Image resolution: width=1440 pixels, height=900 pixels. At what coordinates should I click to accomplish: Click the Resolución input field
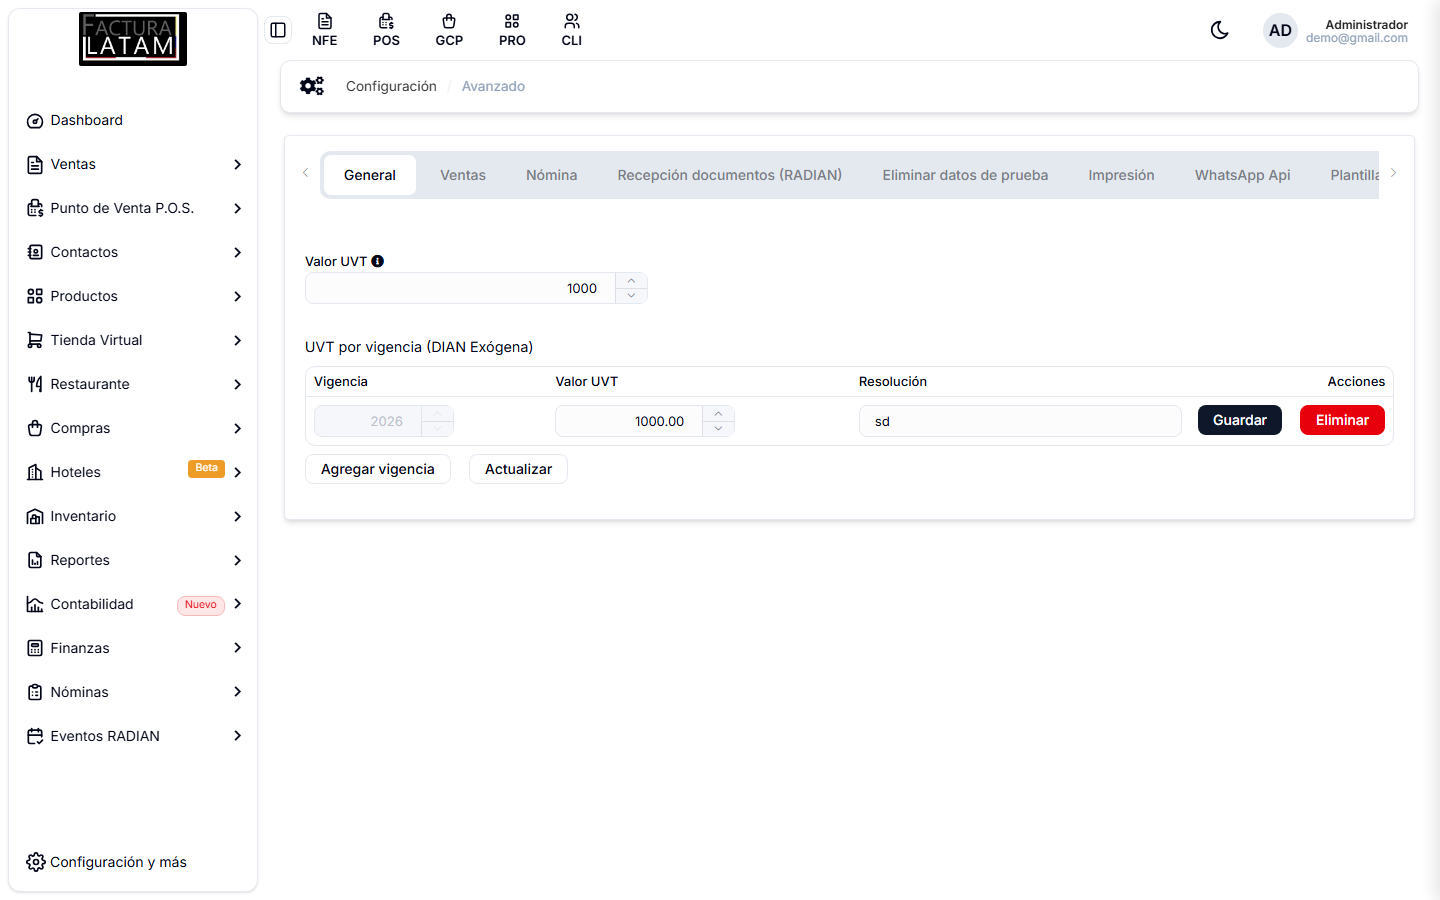tap(1020, 421)
